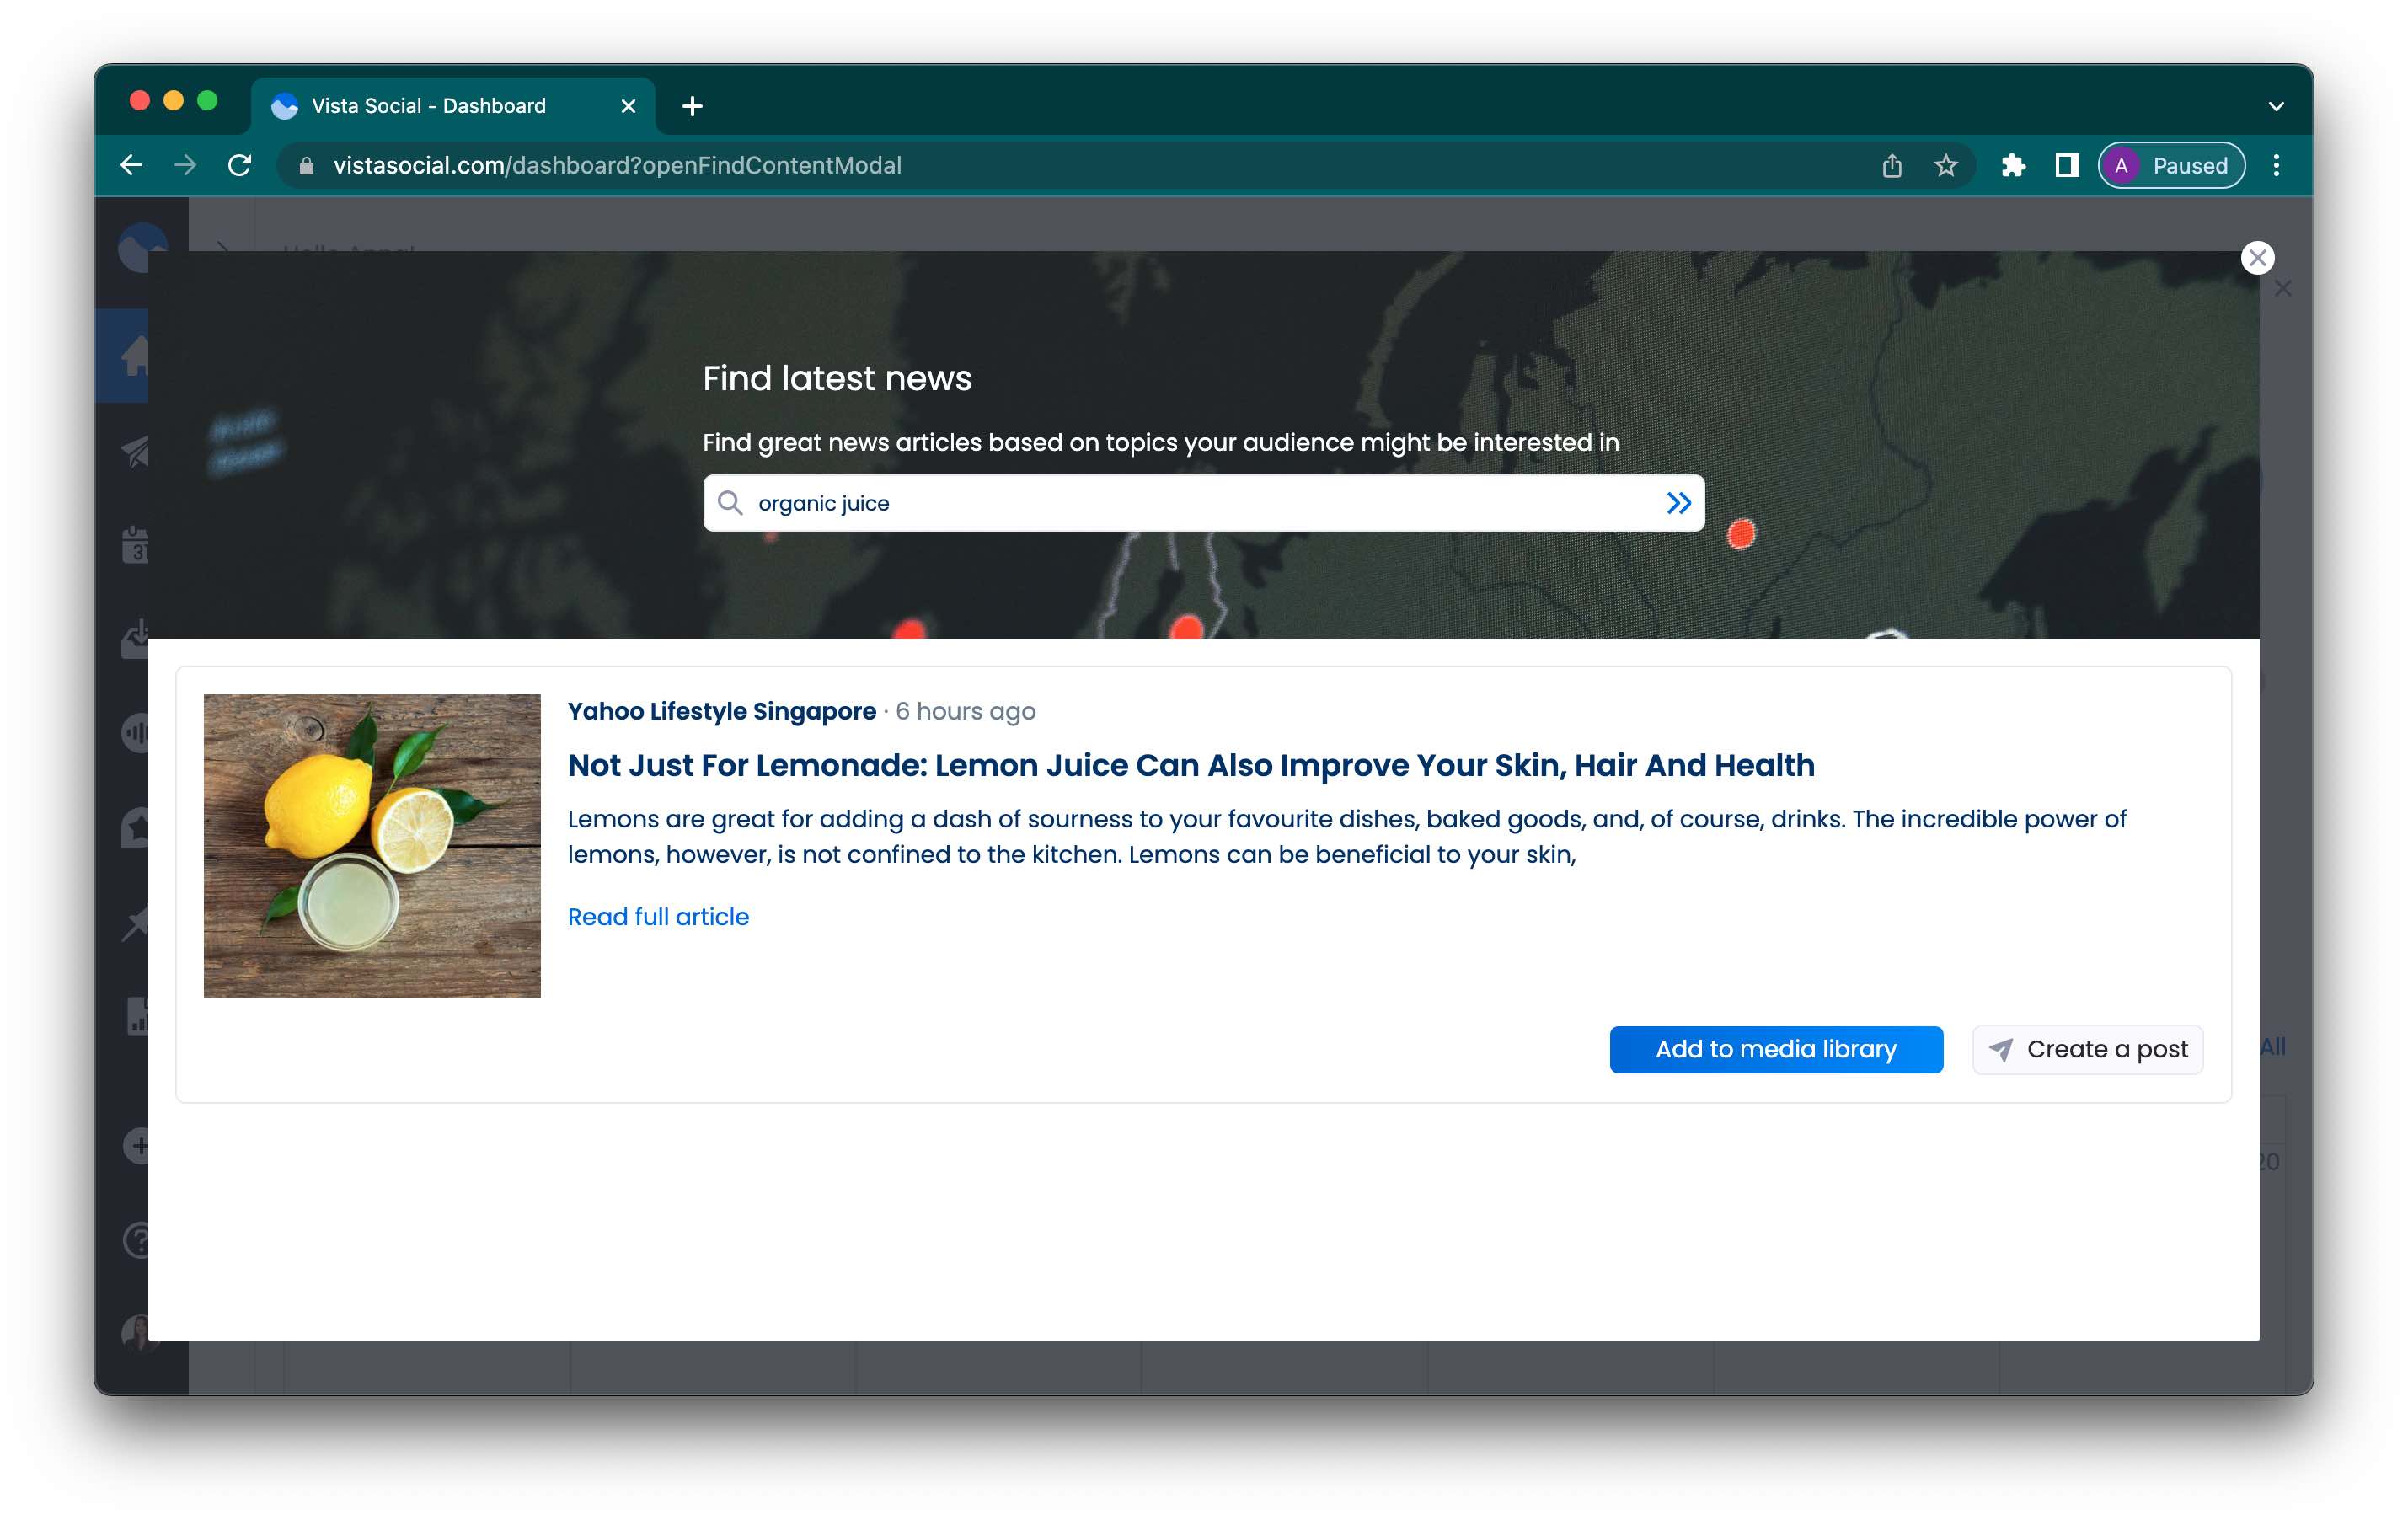Open the Paused profile menu
Image resolution: width=2408 pixels, height=1520 pixels.
pyautogui.click(x=2171, y=165)
